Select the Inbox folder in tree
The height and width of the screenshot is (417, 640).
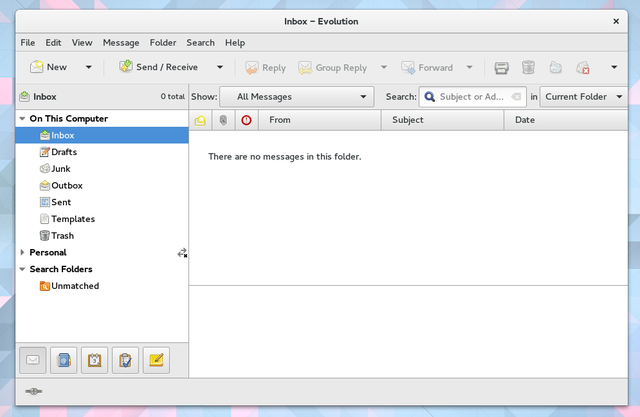click(x=102, y=135)
